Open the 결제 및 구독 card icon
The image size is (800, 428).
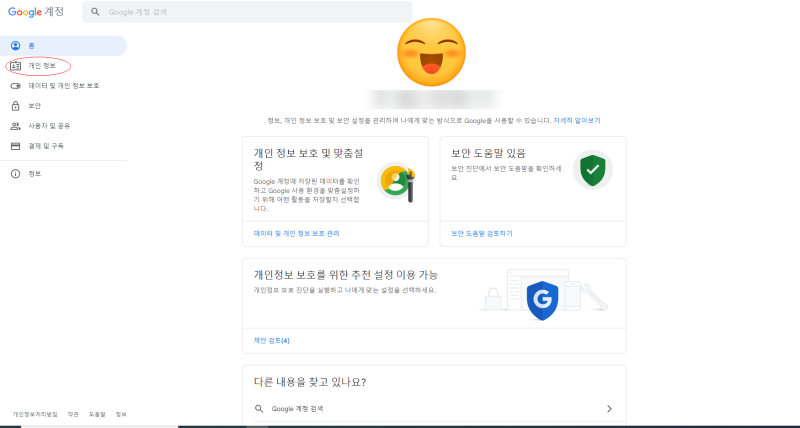[x=16, y=146]
